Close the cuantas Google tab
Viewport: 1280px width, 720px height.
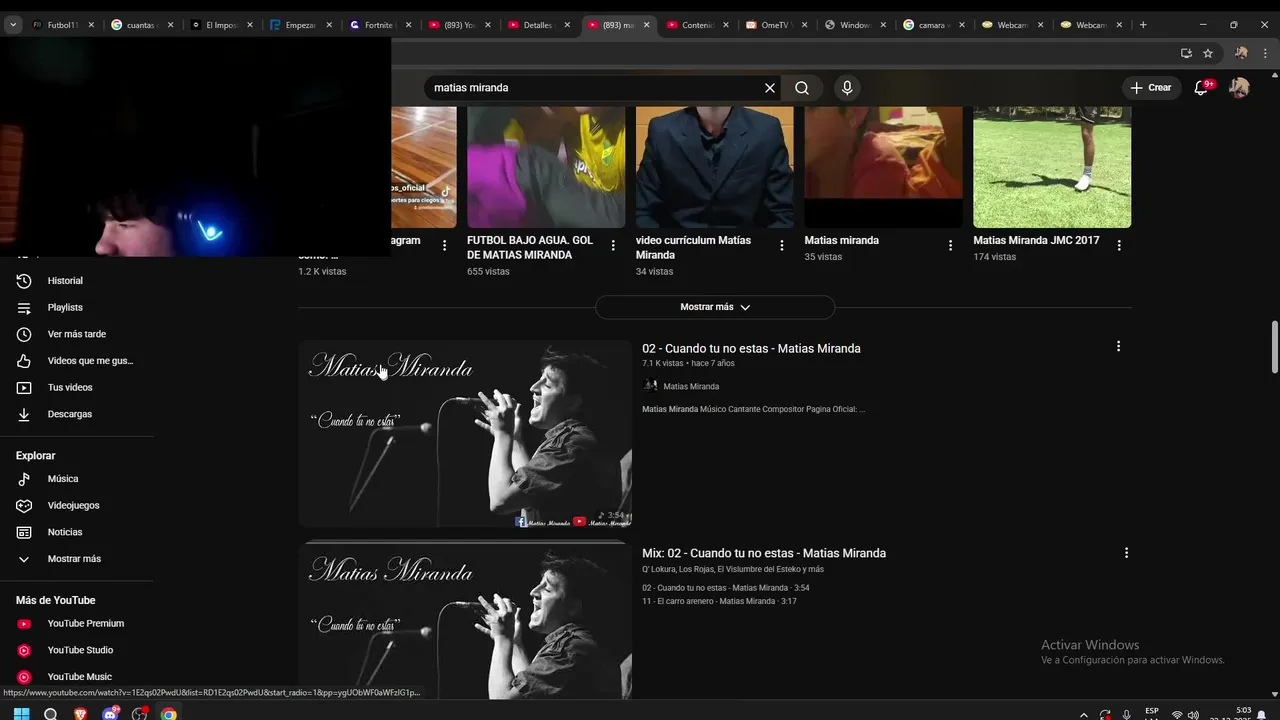170,25
